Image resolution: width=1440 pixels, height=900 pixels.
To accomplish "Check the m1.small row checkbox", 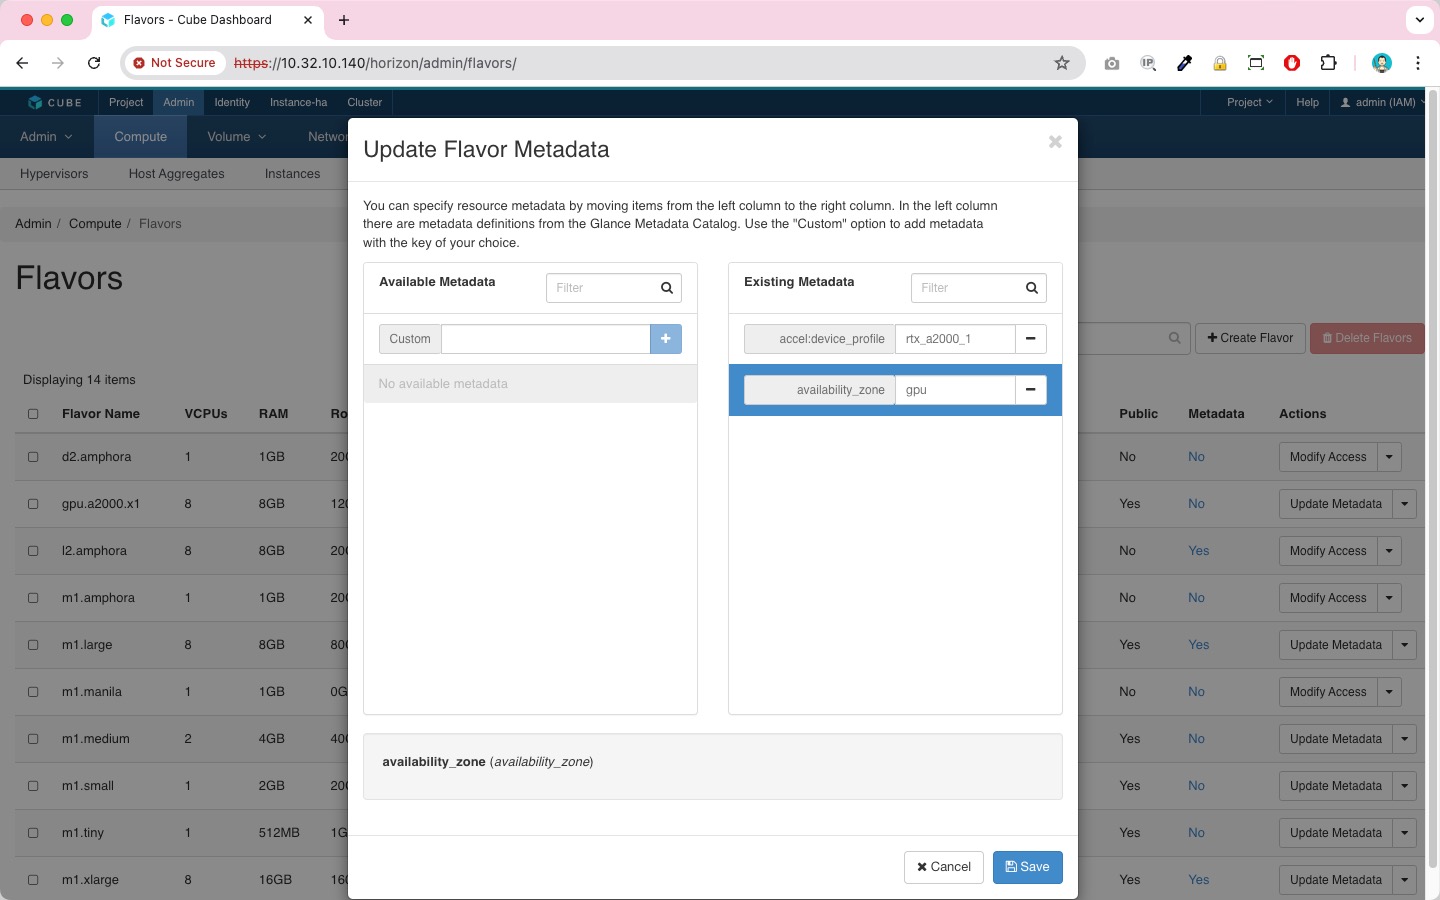I will (33, 786).
